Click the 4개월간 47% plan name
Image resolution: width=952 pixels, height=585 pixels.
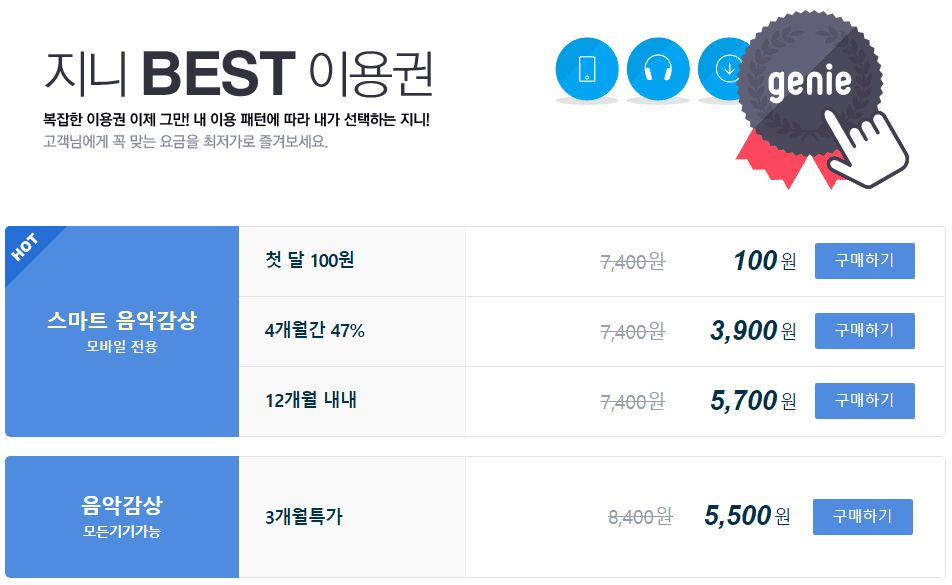(x=314, y=331)
